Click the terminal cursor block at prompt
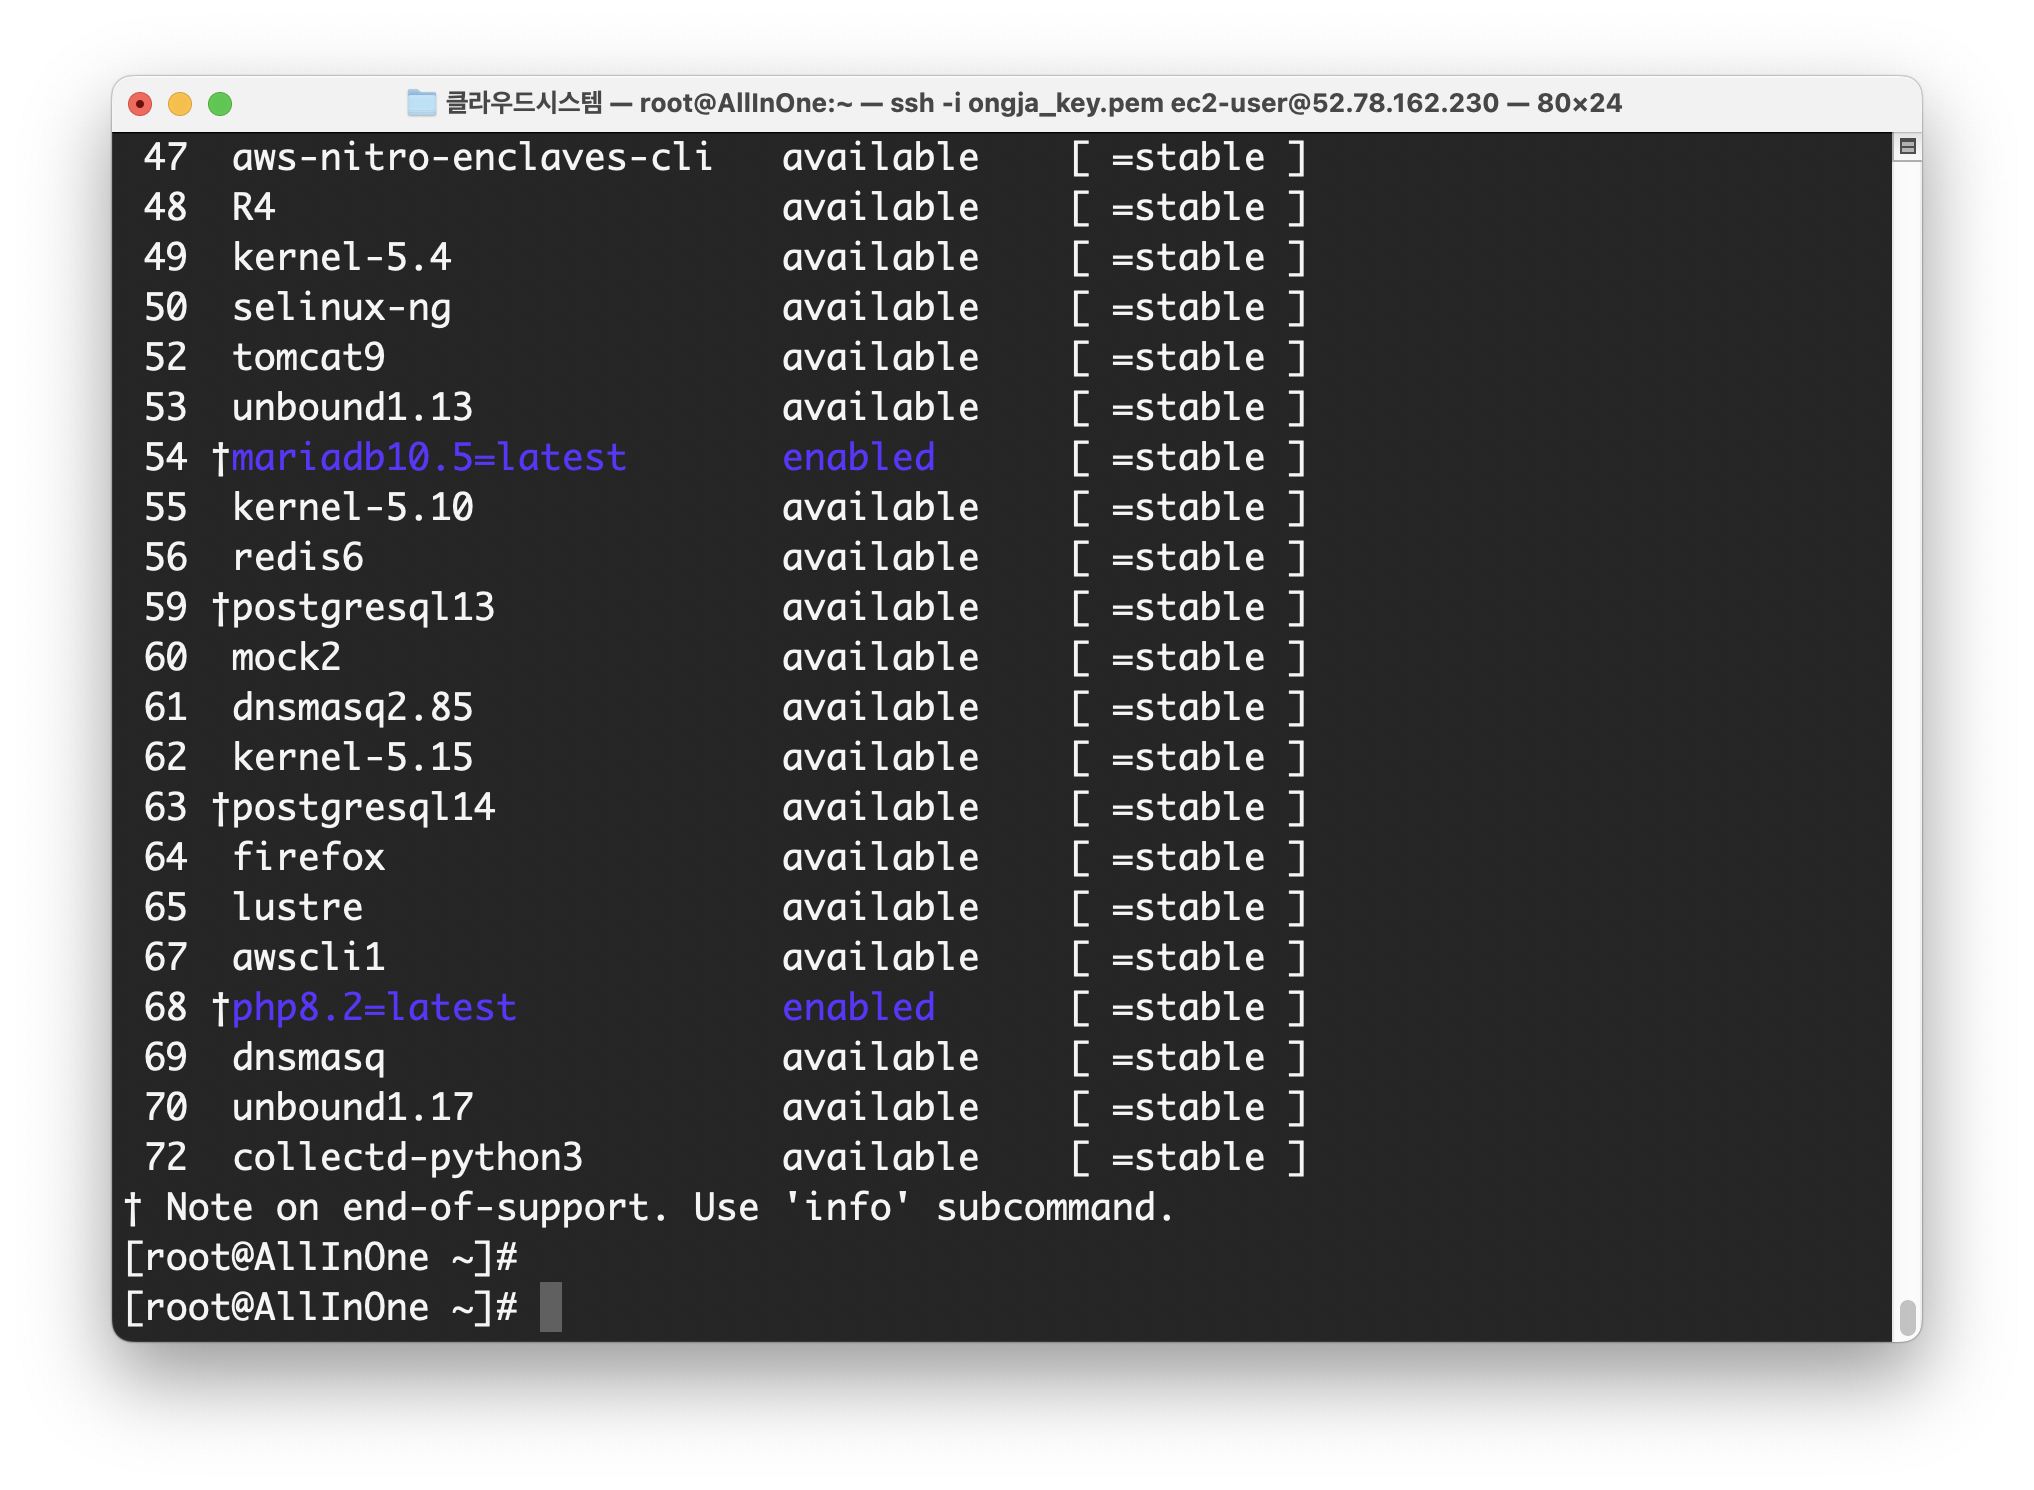The height and width of the screenshot is (1490, 2034). pyautogui.click(x=550, y=1307)
